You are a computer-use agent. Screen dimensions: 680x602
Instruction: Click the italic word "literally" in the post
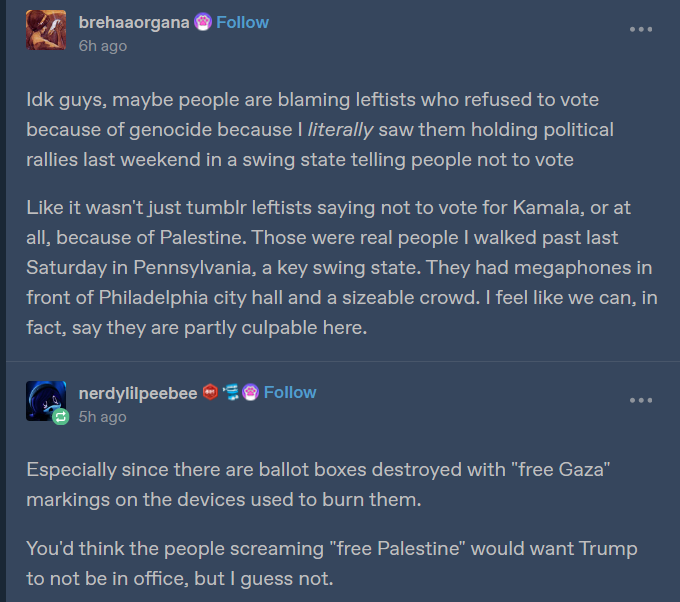pyautogui.click(x=342, y=130)
